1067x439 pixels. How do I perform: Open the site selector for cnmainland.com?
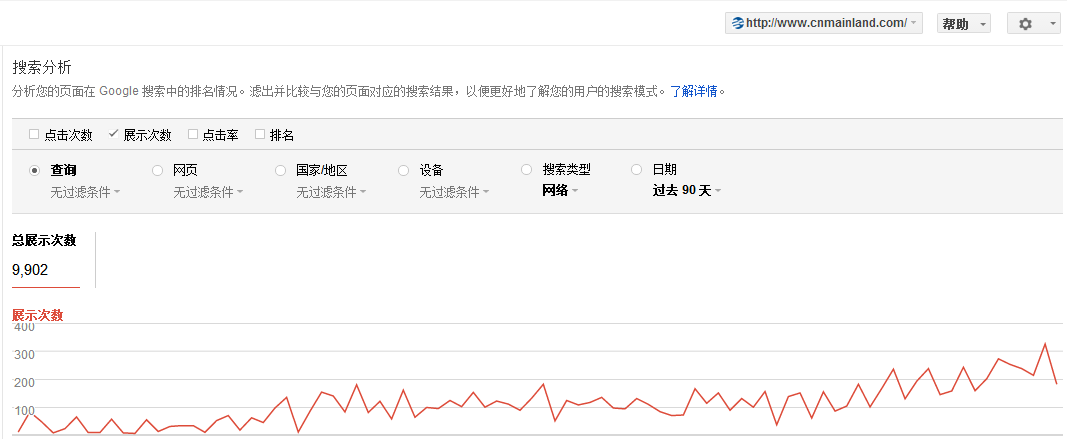point(823,23)
